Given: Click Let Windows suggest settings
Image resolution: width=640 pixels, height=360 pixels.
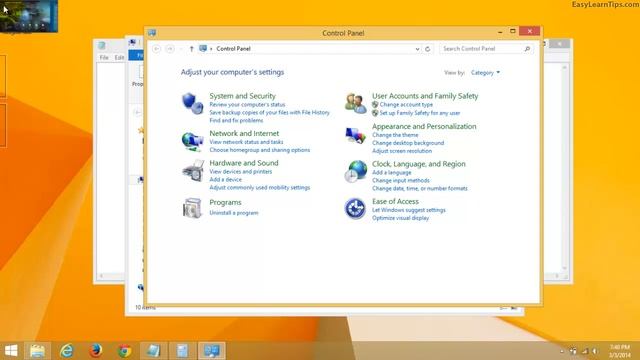Looking at the screenshot, I should click(409, 210).
